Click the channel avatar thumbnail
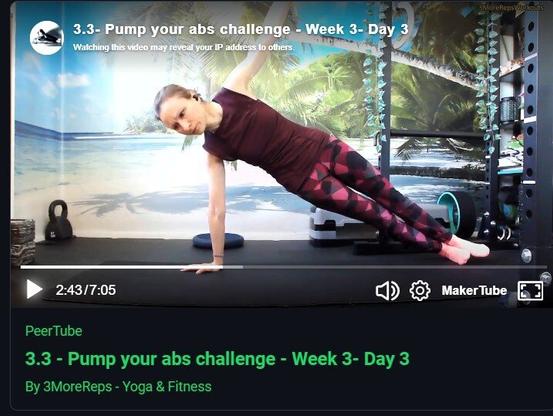This screenshot has width=553, height=416. tap(47, 38)
